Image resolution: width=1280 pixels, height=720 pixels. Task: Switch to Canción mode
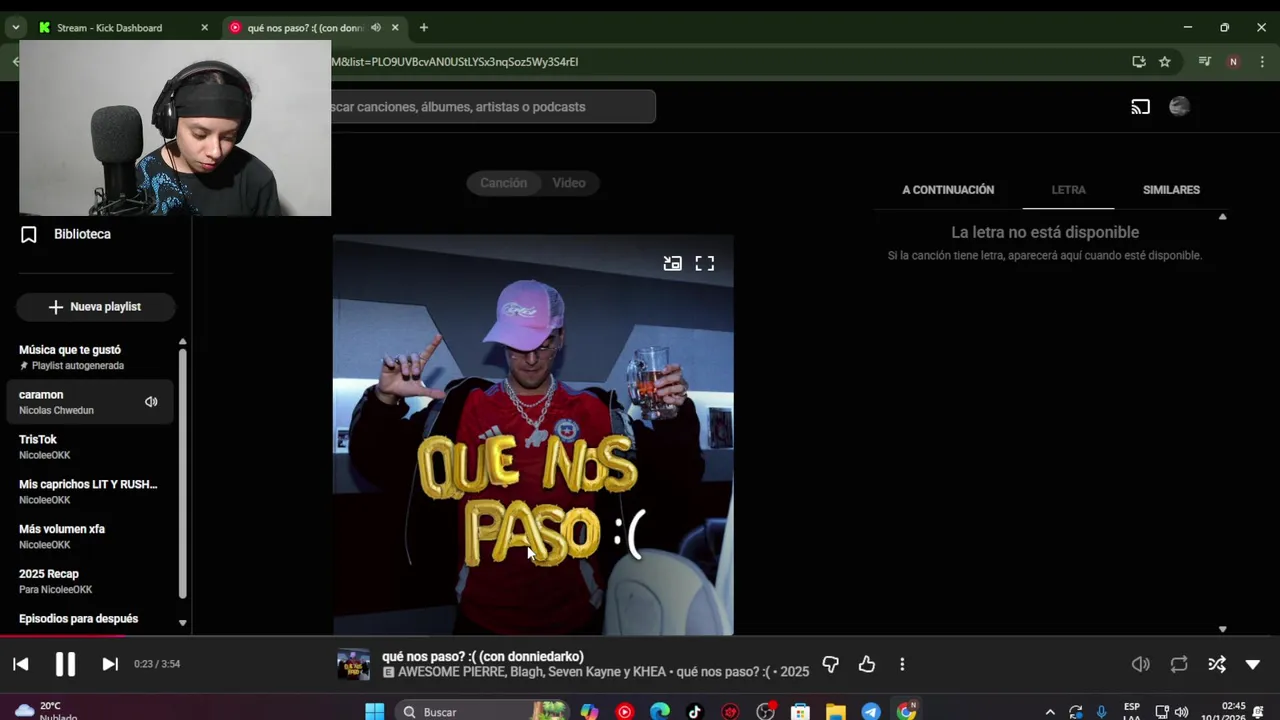pyautogui.click(x=503, y=183)
